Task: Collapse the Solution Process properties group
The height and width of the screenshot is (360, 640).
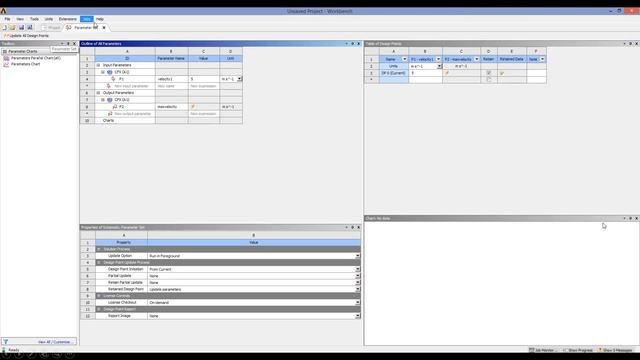Action: [x=99, y=249]
